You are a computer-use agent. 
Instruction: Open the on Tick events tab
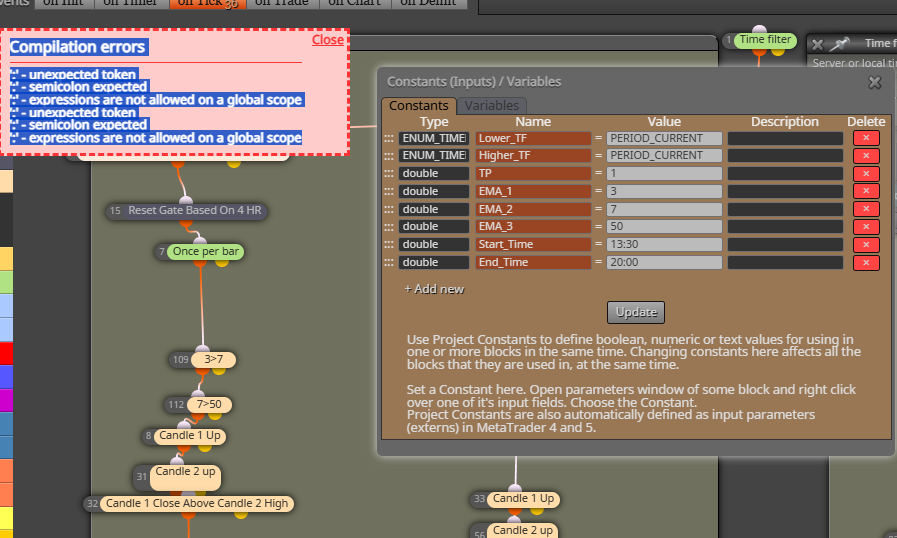coord(208,3)
